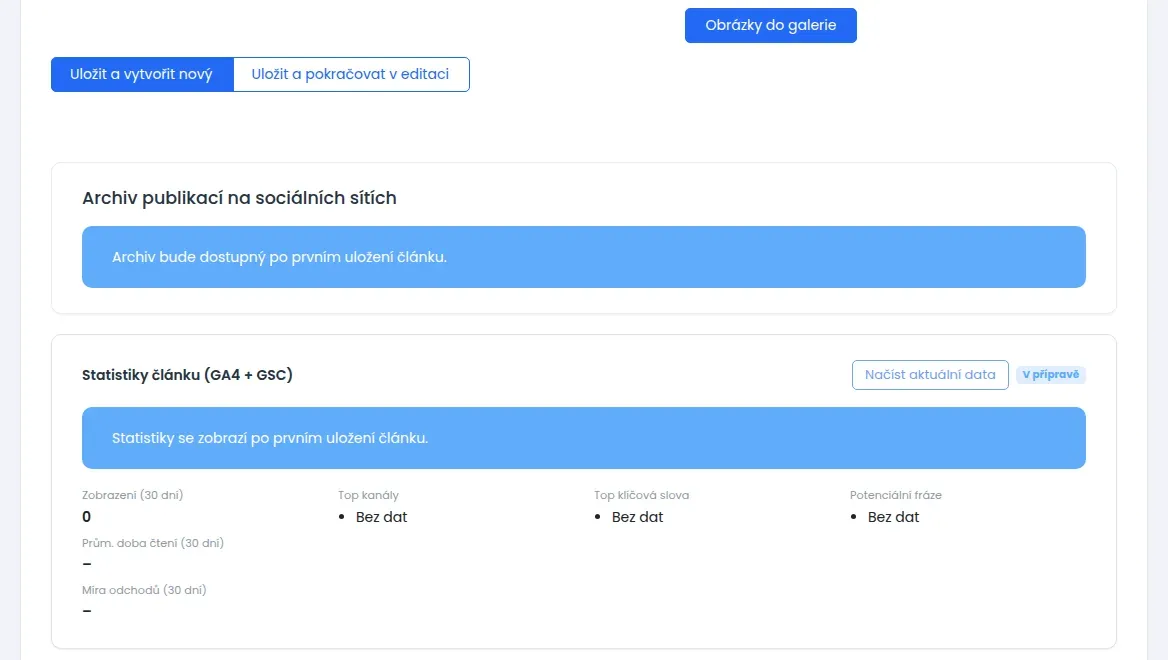
Task: Click the Top klíčová slova label
Action: point(641,495)
